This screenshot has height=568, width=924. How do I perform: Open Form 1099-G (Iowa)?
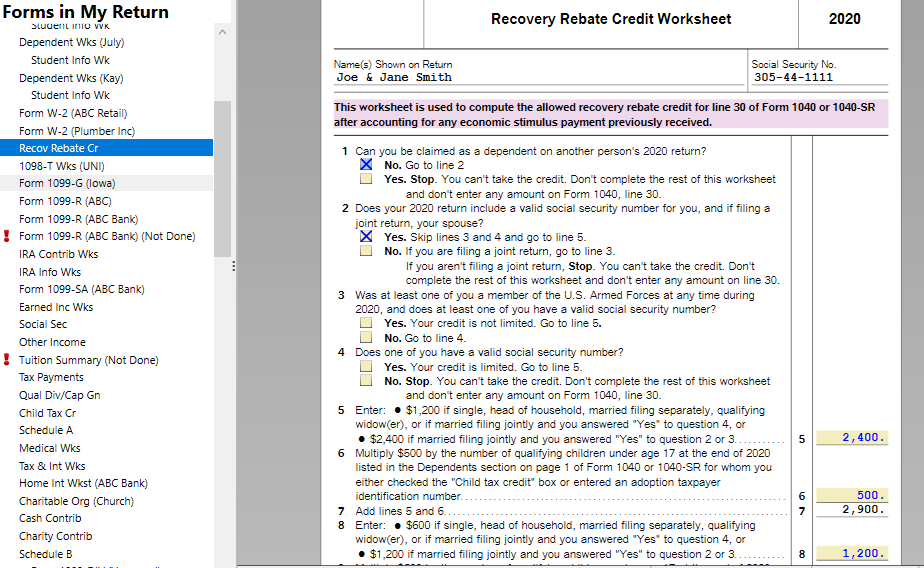tap(67, 183)
